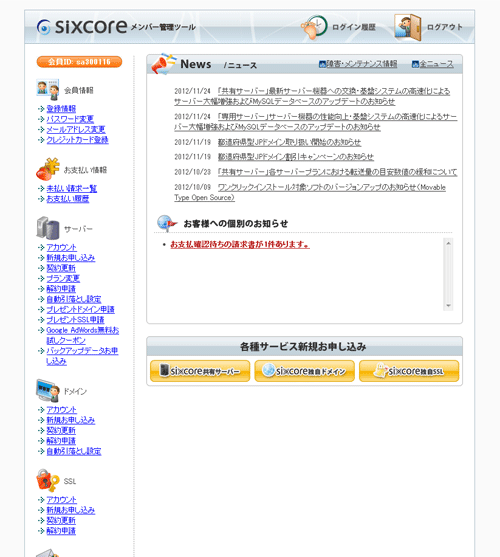Open 契約更新 under ドメイン section
Image resolution: width=500 pixels, height=557 pixels.
(x=61, y=430)
